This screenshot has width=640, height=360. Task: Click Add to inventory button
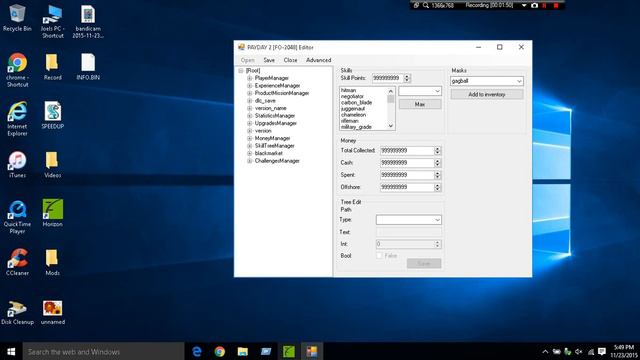click(x=487, y=95)
